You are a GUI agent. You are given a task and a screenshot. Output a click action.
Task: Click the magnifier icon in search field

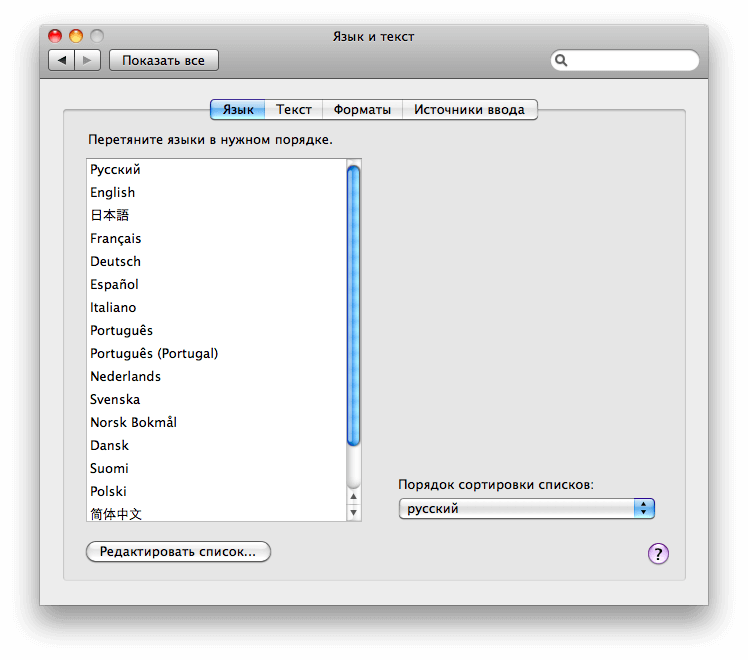(x=561, y=60)
